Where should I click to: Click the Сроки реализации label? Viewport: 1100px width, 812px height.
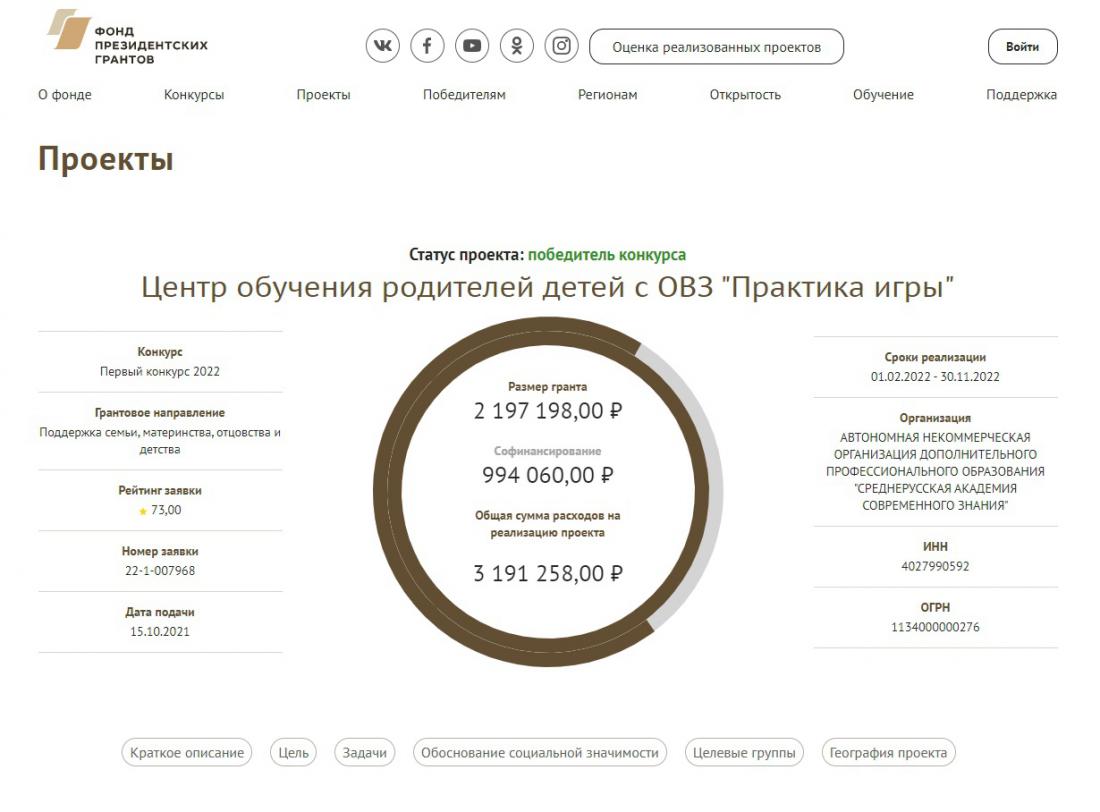(935, 357)
